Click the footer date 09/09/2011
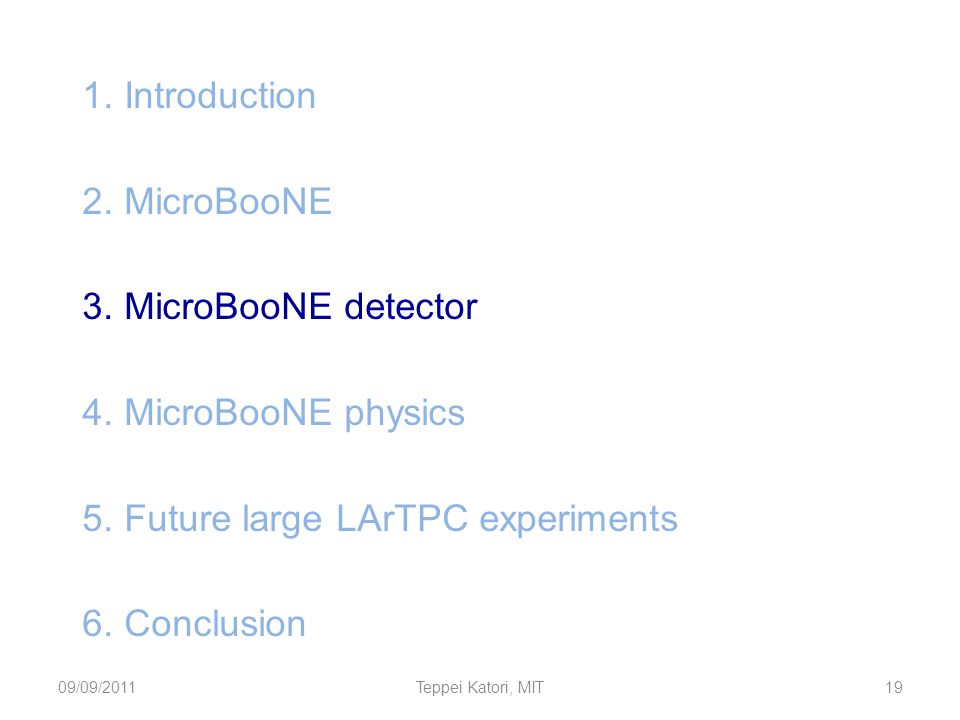This screenshot has width=960, height=720. 97,688
